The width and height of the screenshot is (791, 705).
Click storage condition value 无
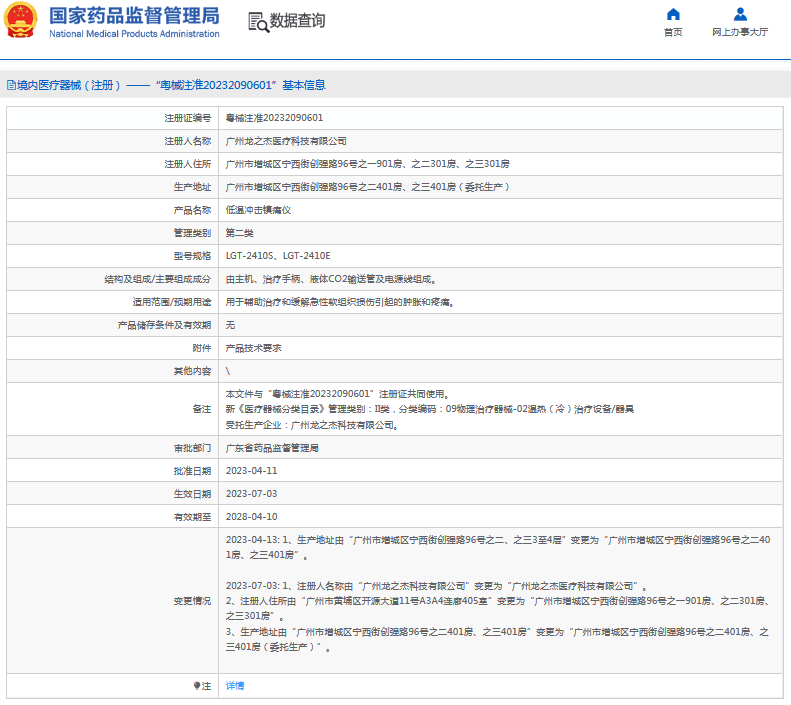230,325
